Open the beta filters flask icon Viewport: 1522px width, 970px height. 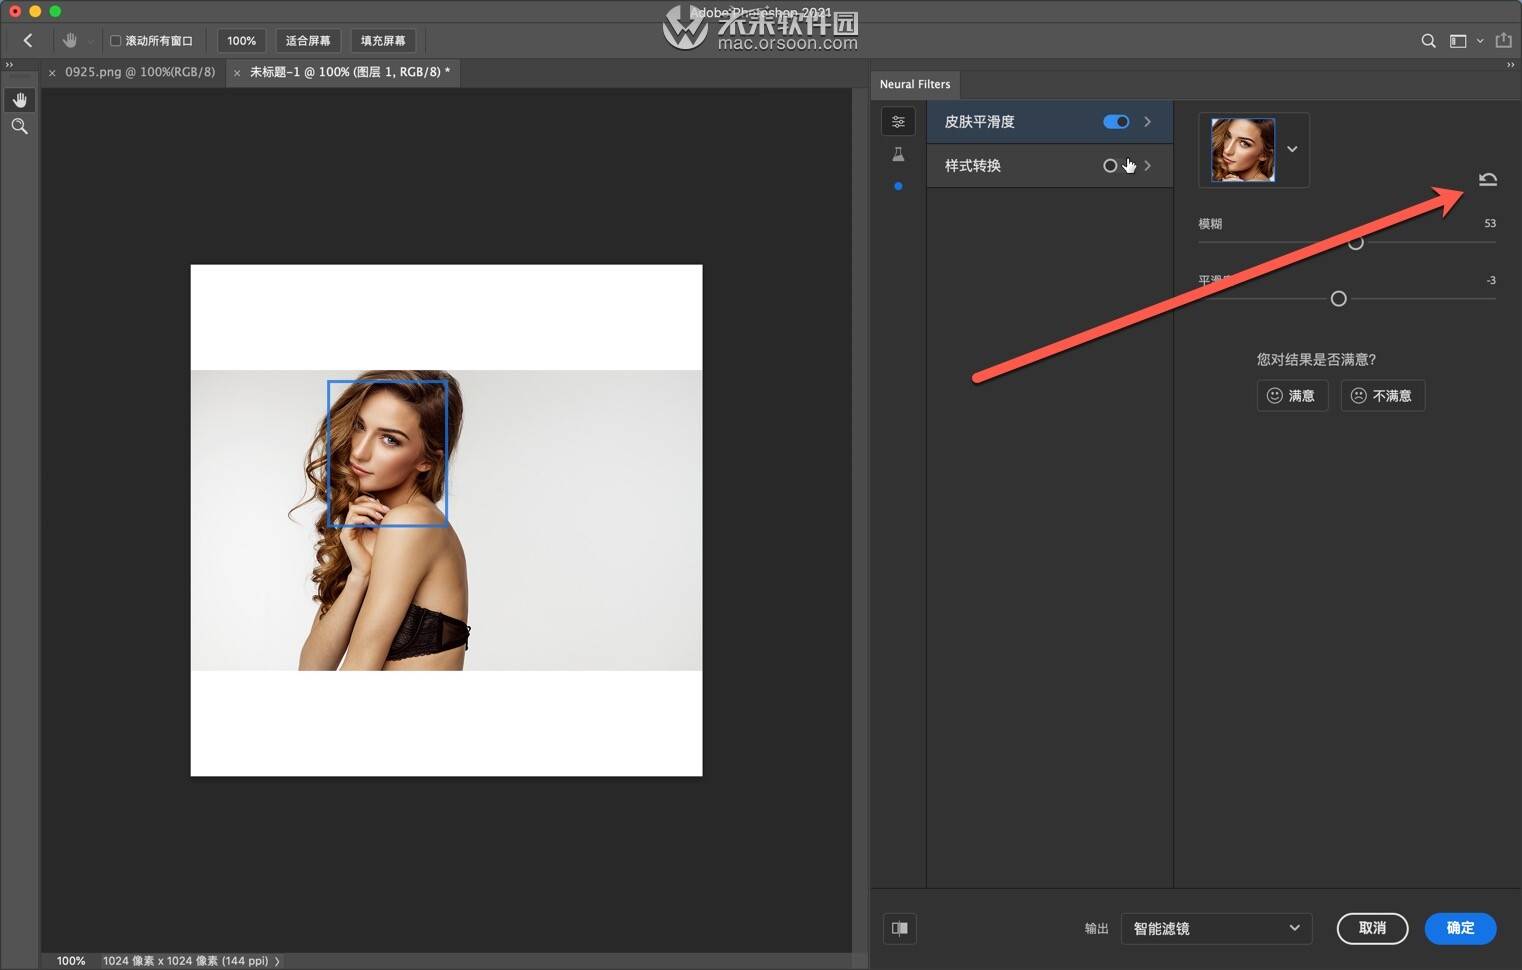point(898,154)
